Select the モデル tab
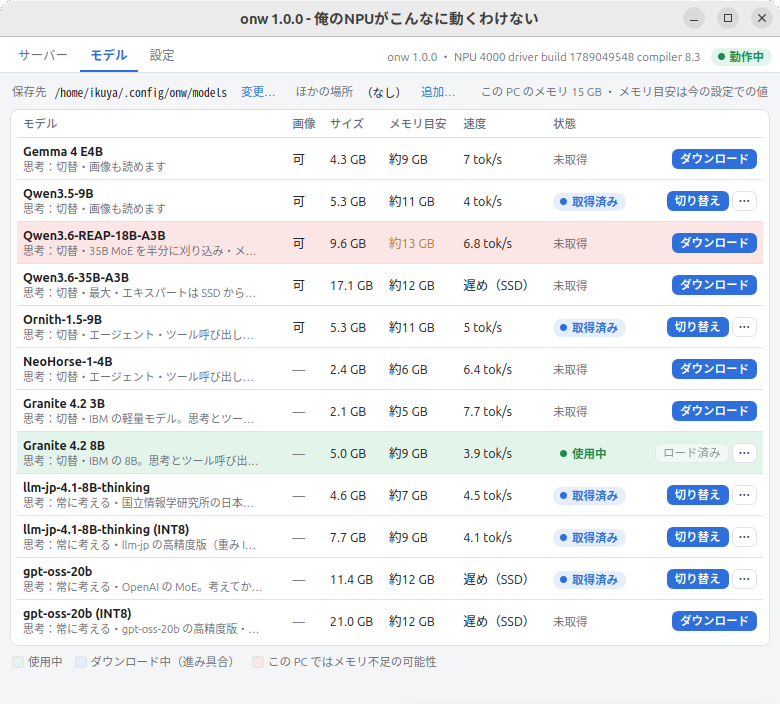Viewport: 780px width, 704px height. click(109, 55)
